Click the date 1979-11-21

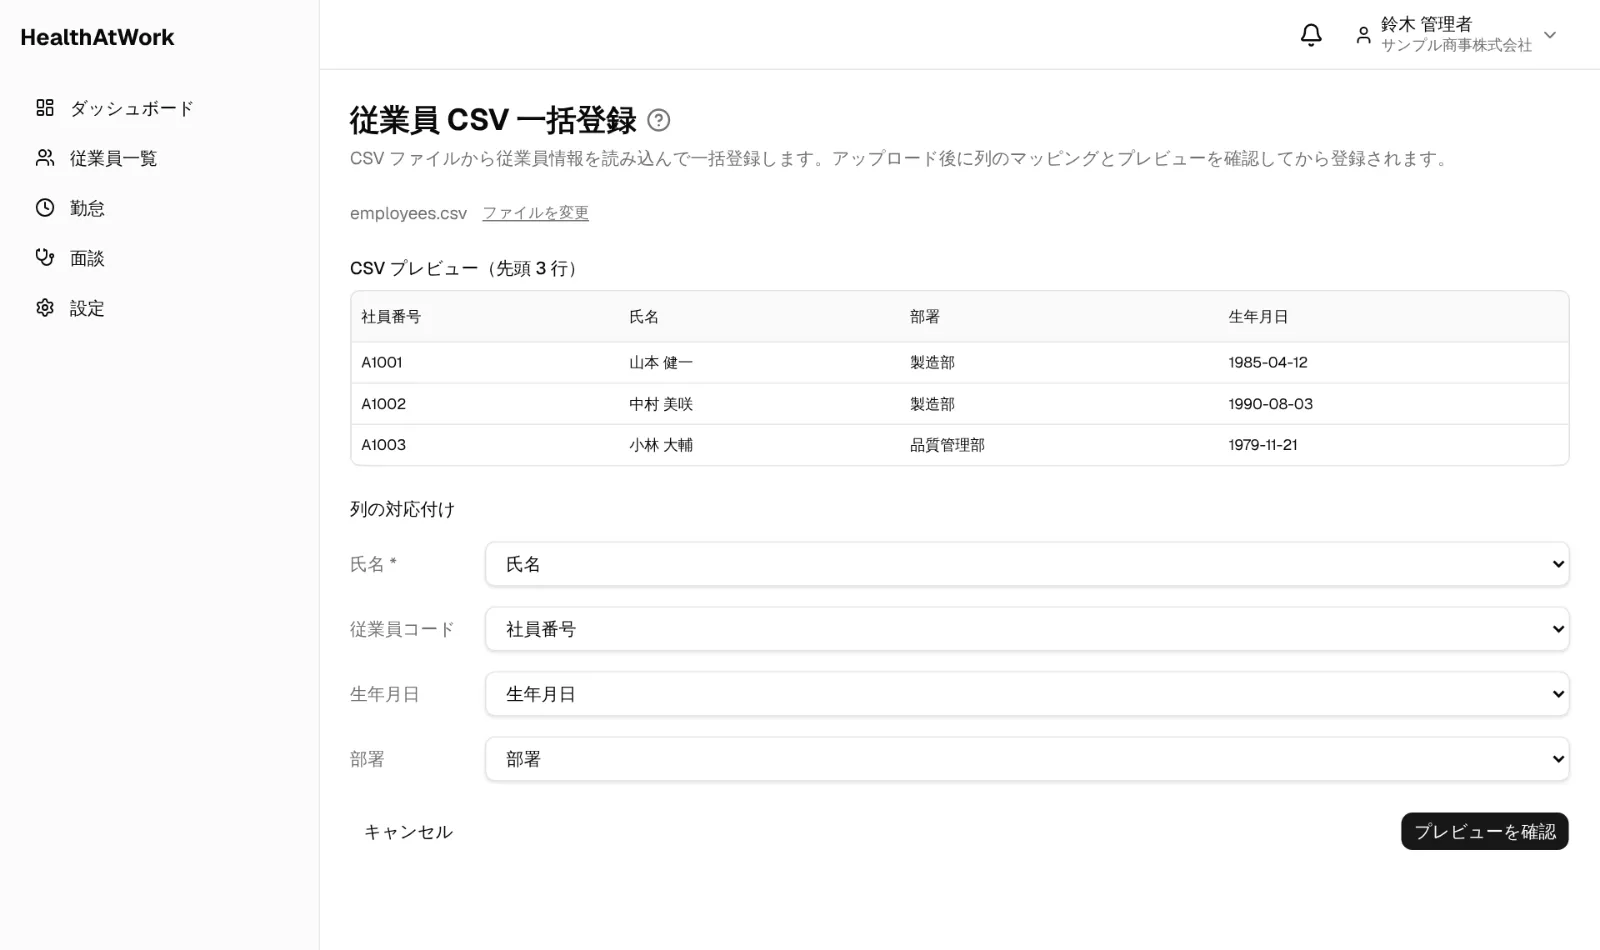point(1263,445)
